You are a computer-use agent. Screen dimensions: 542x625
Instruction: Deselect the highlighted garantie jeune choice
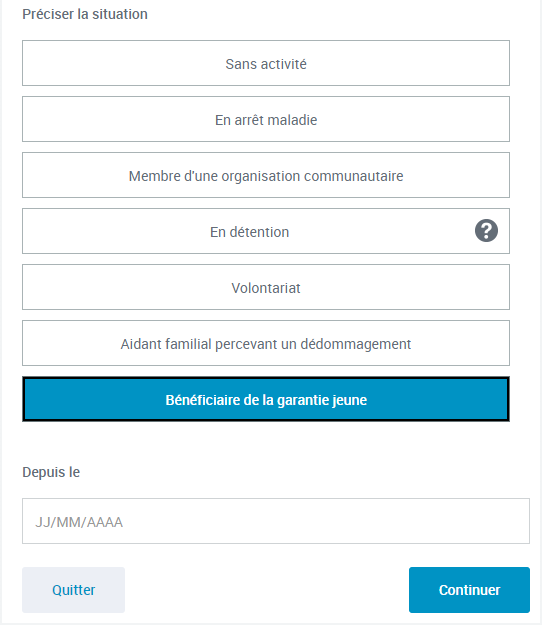coord(266,399)
